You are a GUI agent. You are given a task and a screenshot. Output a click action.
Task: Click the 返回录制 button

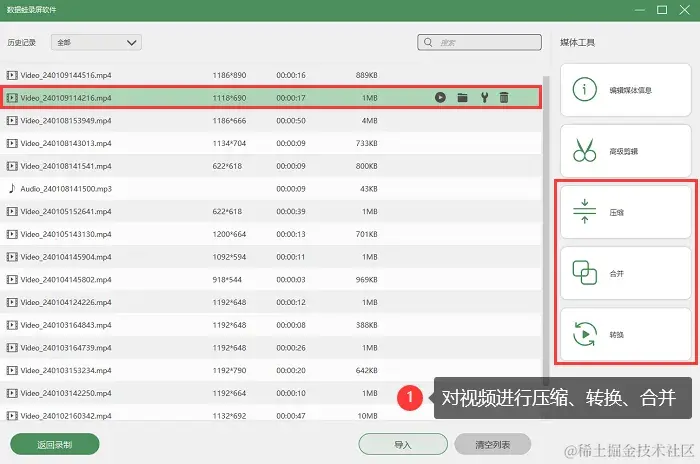pos(54,444)
